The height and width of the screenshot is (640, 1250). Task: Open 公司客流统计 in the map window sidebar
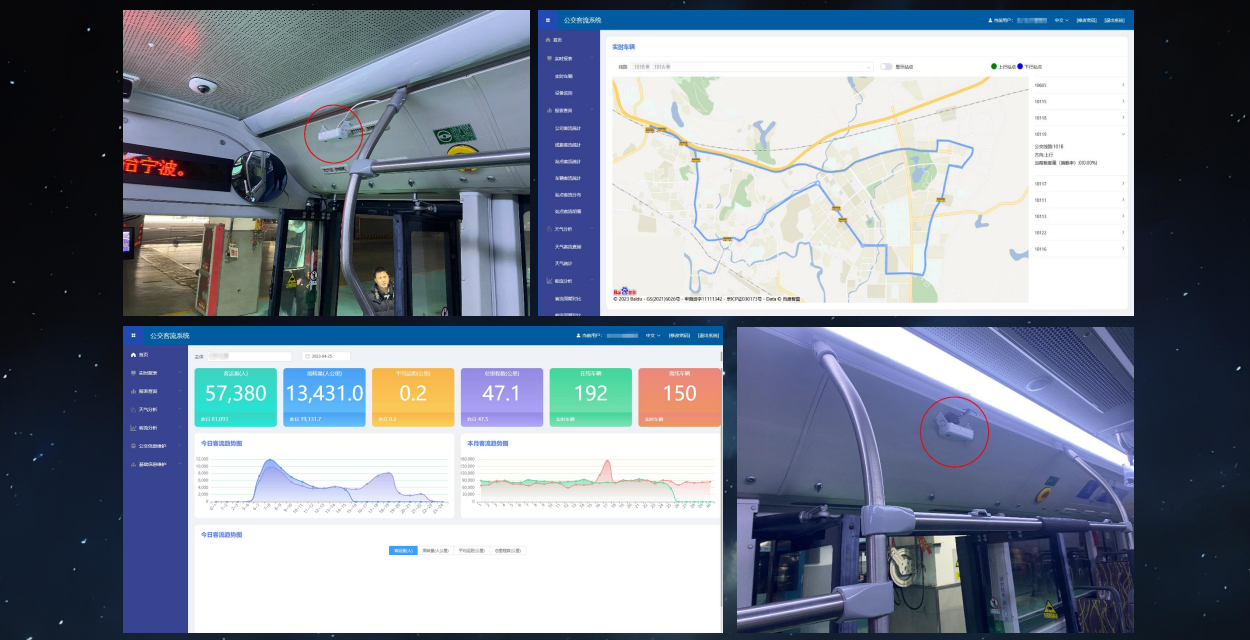[x=567, y=128]
